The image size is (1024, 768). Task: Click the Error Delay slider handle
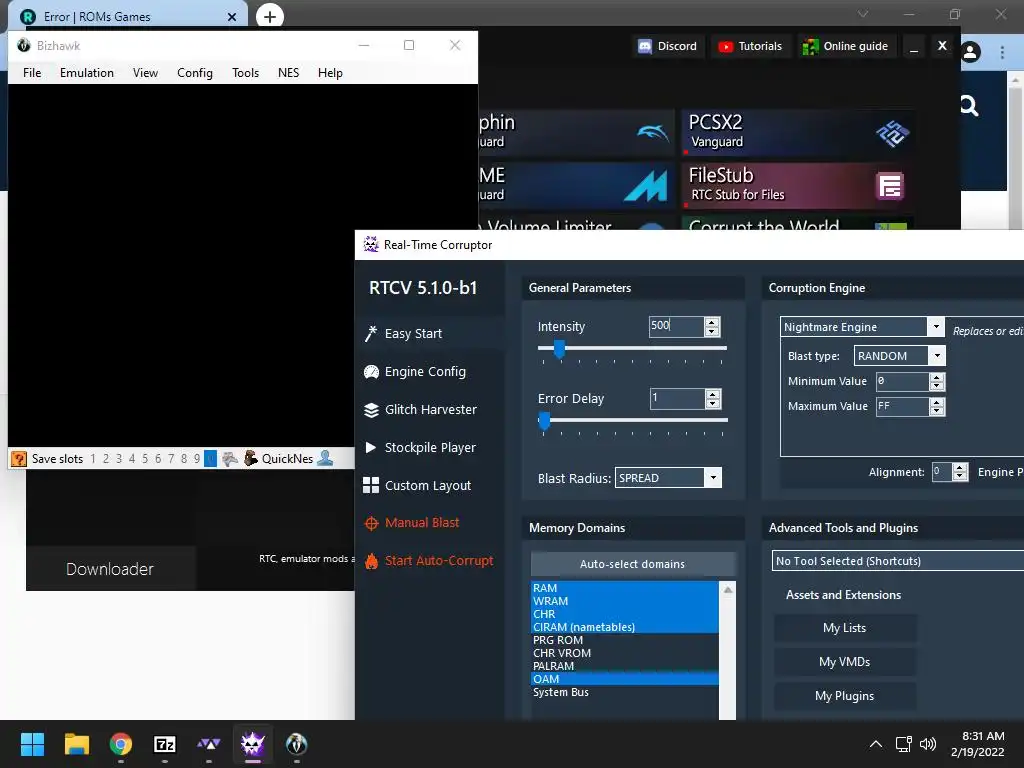pyautogui.click(x=544, y=421)
